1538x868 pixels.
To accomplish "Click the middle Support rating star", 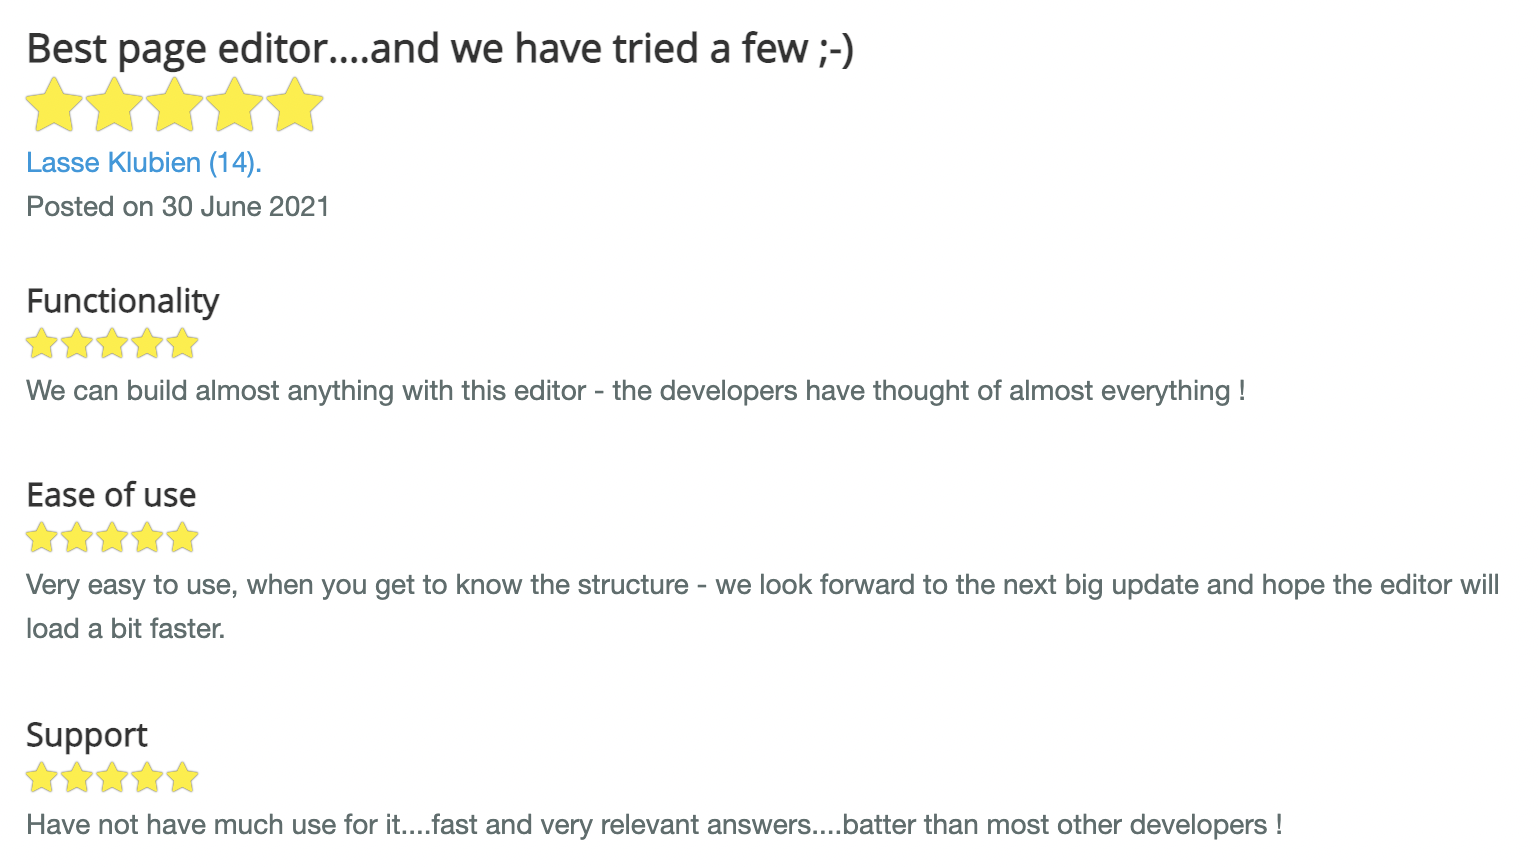I will click(112, 777).
